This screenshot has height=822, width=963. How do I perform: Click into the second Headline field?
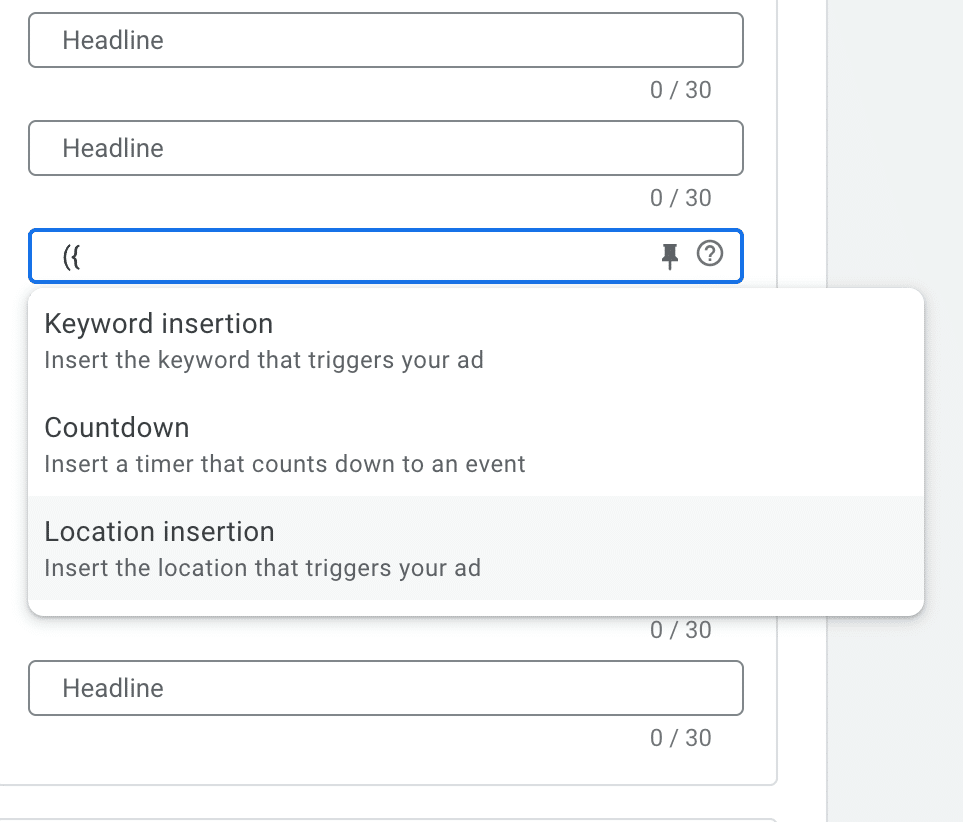(385, 148)
